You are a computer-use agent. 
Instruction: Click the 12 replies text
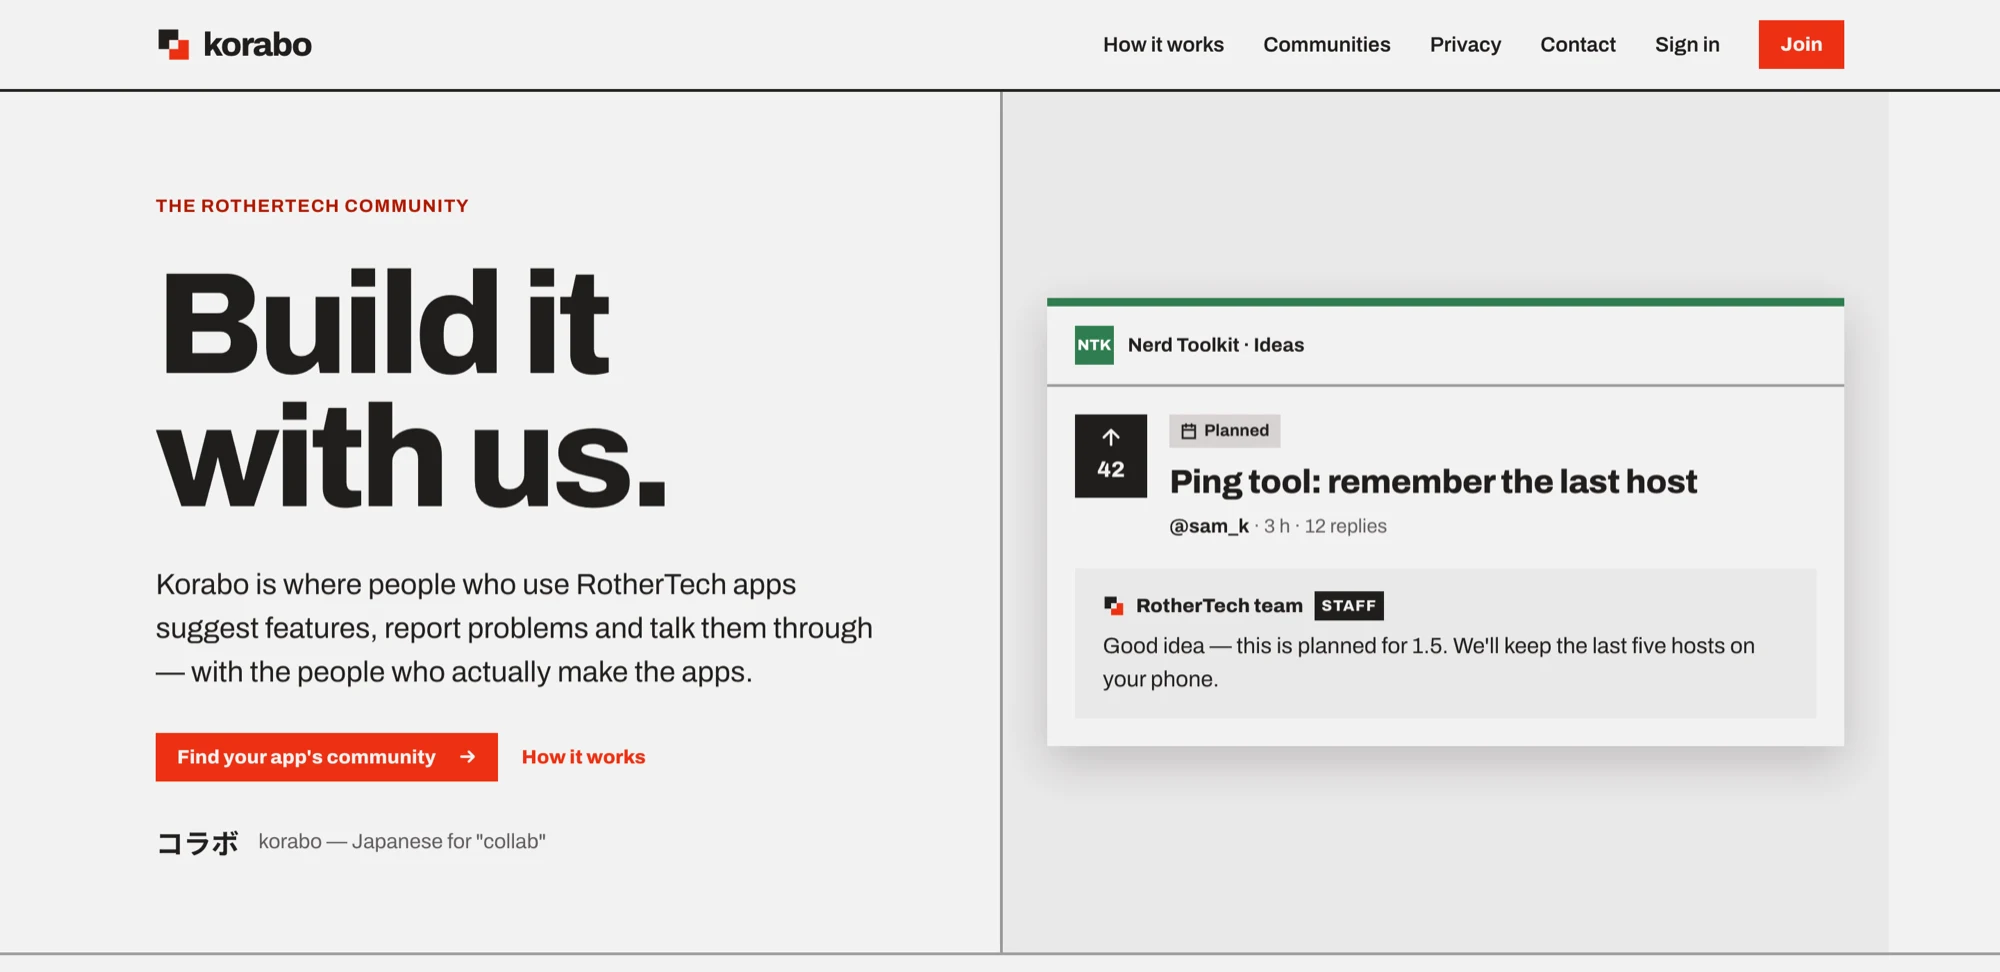coord(1345,526)
